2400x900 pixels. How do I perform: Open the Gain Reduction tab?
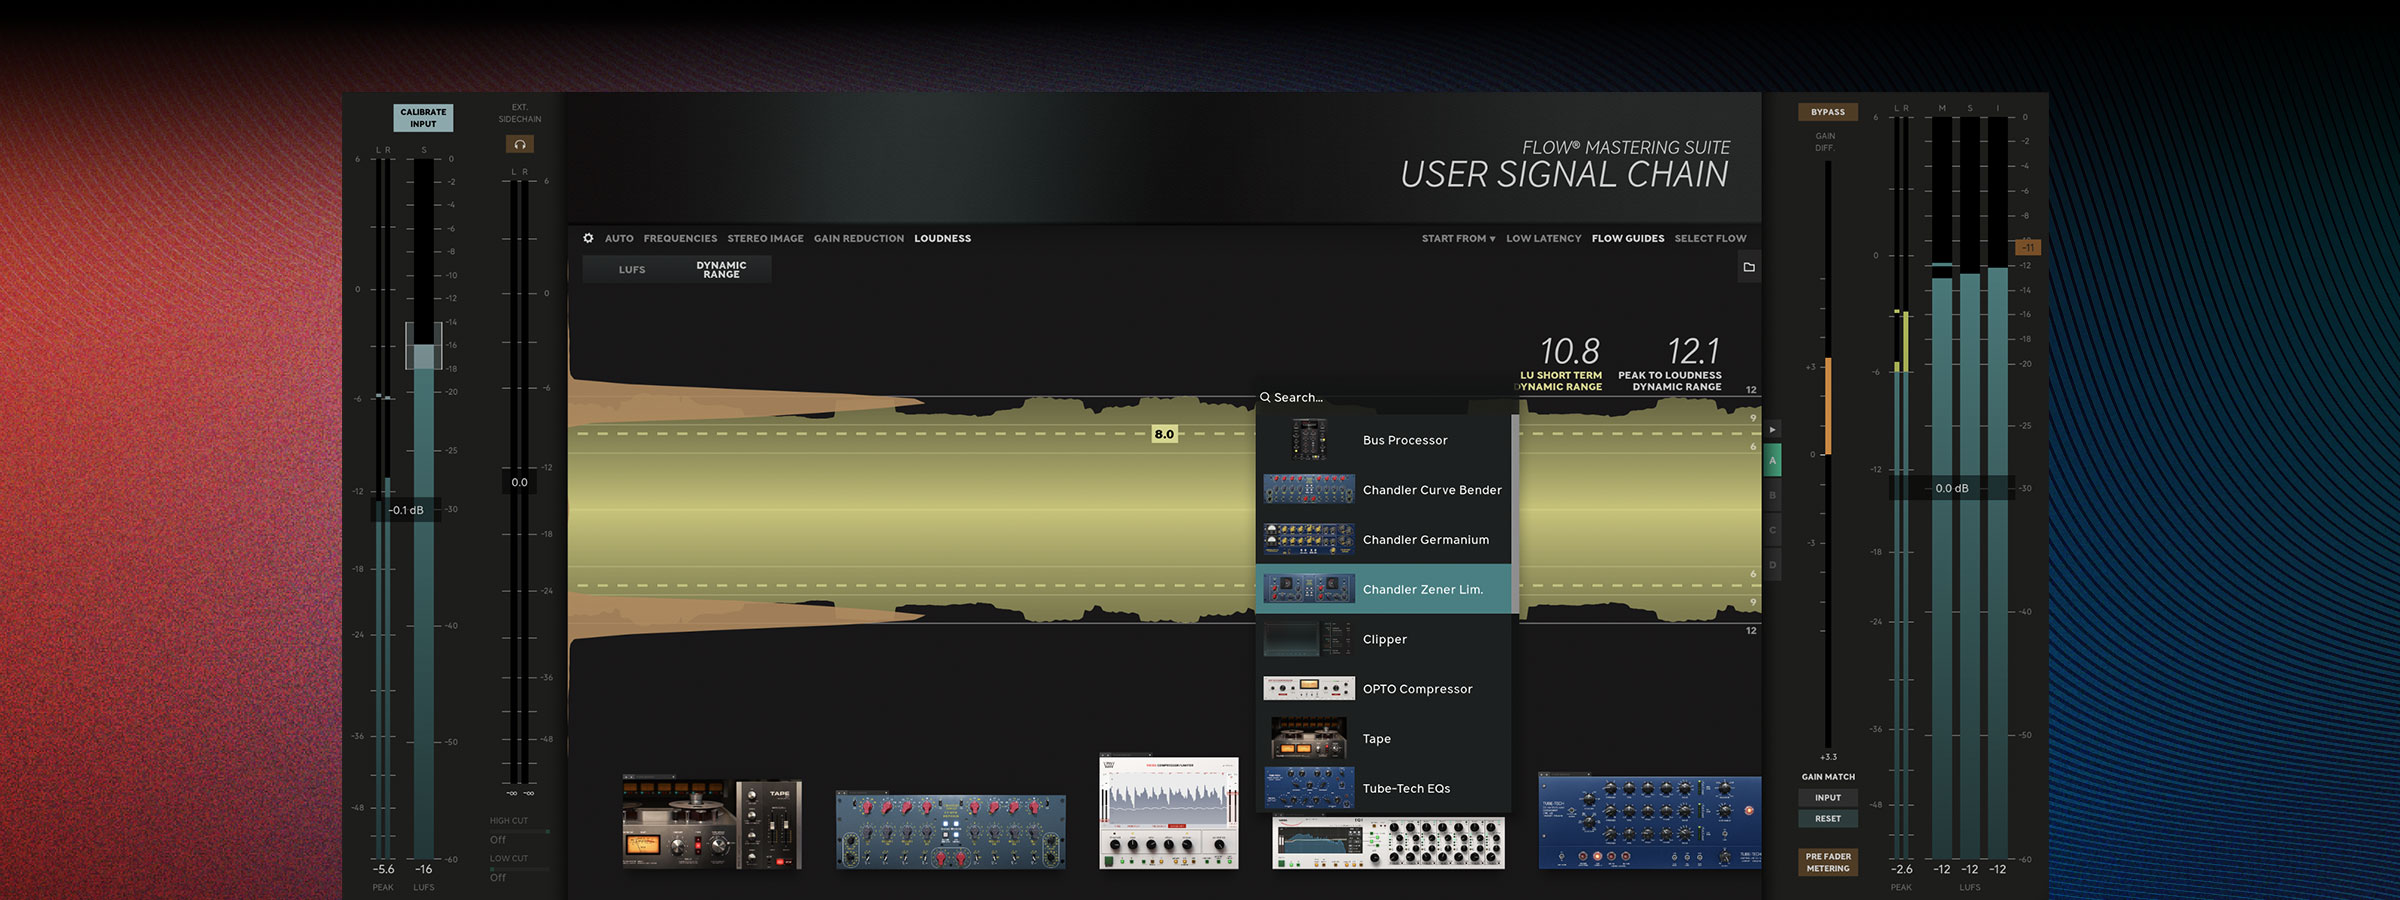859,238
